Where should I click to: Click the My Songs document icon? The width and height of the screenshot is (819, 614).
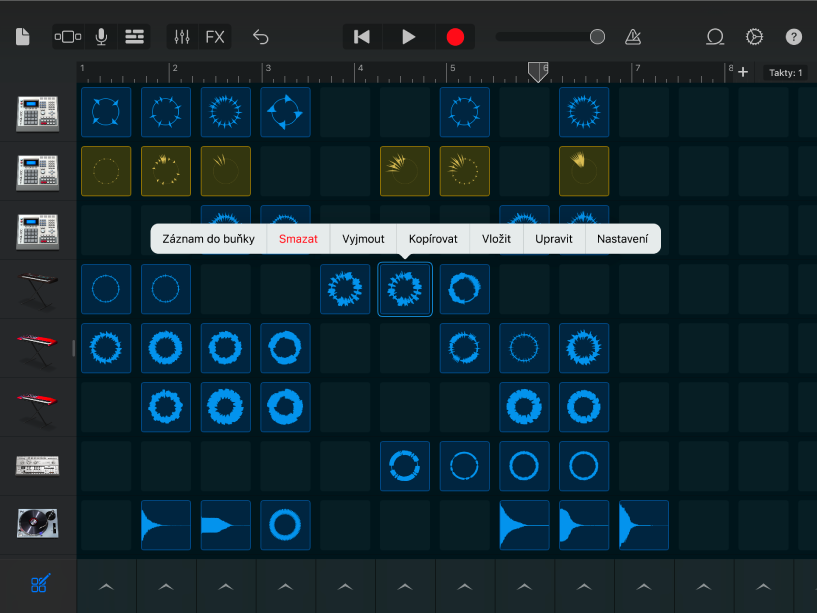coord(22,36)
